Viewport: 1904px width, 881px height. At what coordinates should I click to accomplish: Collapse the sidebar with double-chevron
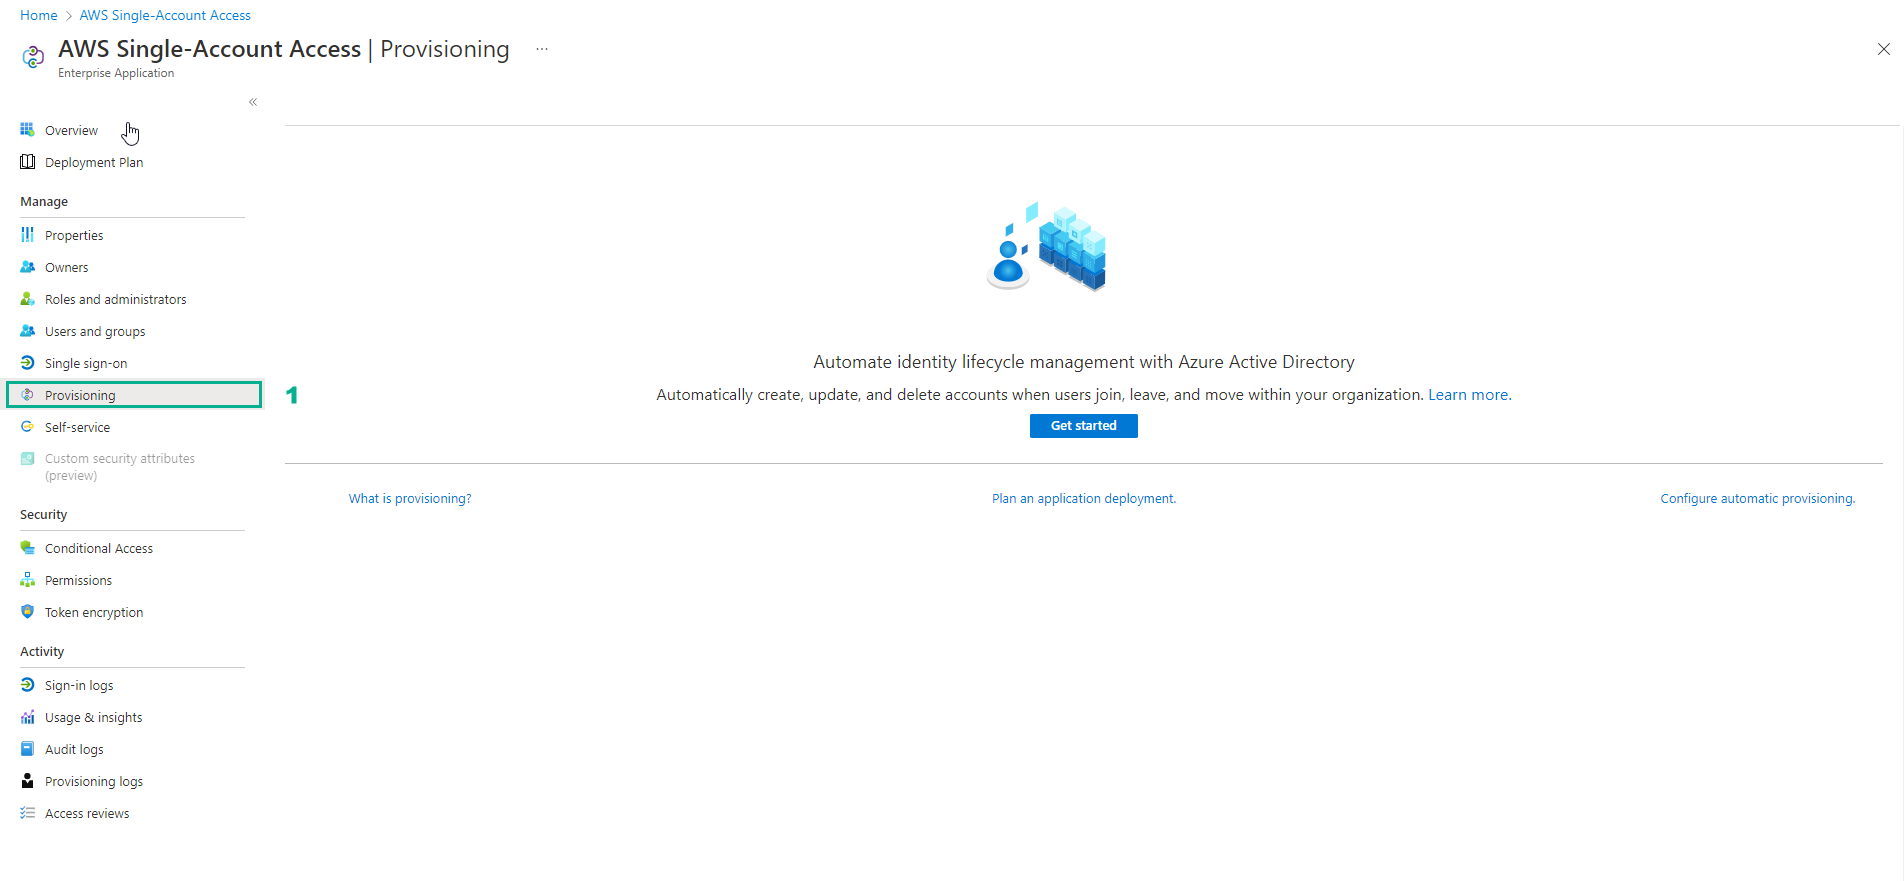(x=253, y=102)
